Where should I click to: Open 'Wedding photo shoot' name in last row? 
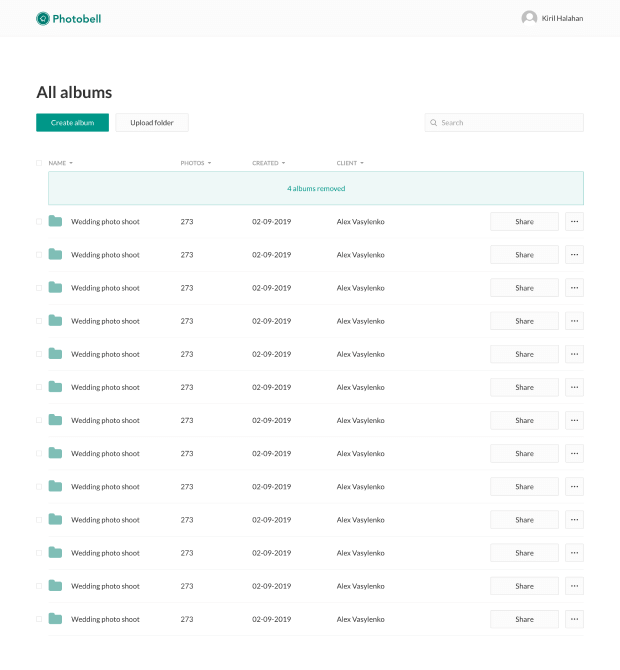pyautogui.click(x=105, y=619)
